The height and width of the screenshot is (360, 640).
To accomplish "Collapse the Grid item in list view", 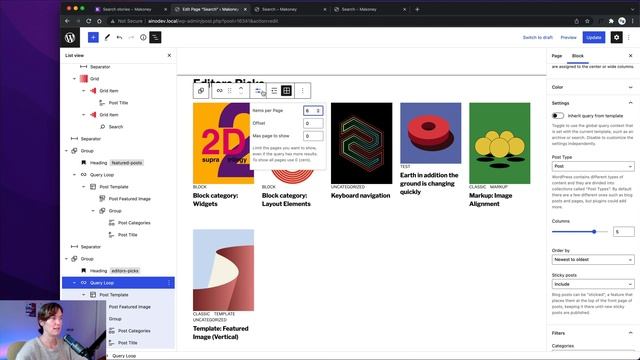I will pos(74,79).
